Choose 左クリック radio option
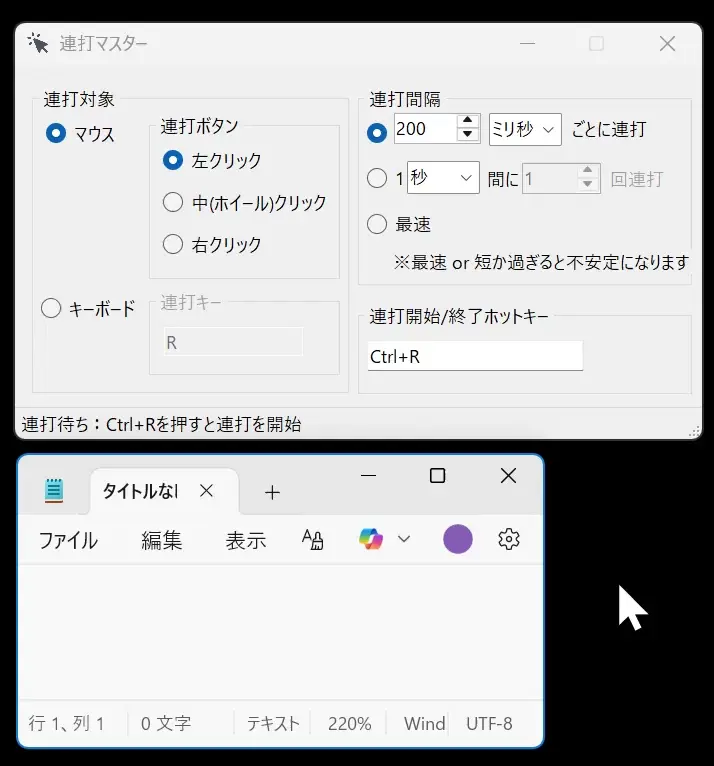The width and height of the screenshot is (714, 766). pyautogui.click(x=173, y=160)
